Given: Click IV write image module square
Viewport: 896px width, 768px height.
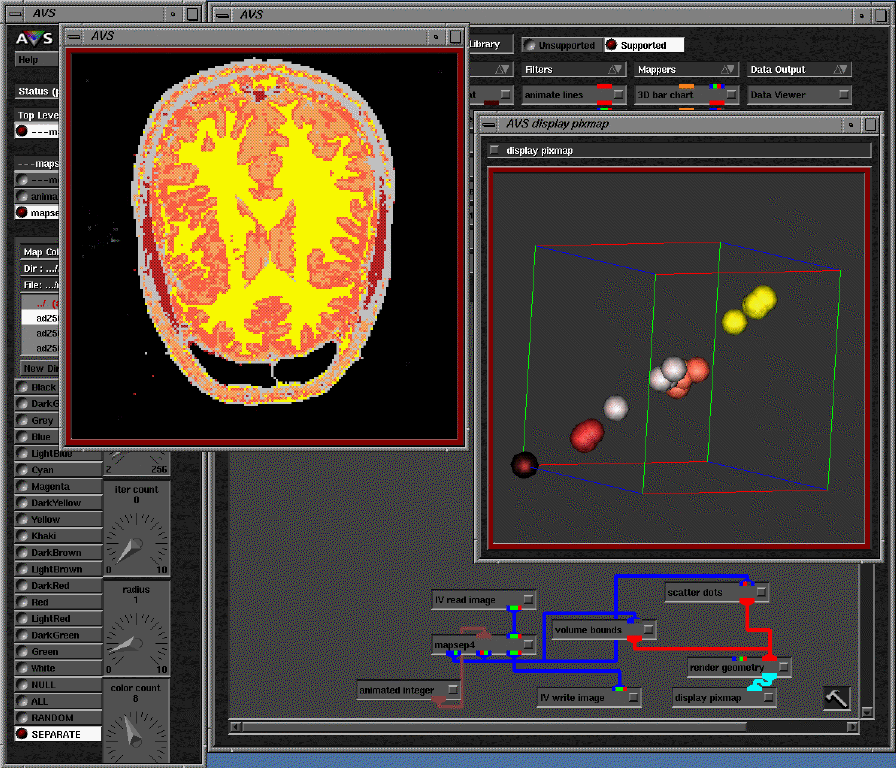Looking at the screenshot, I should [633, 698].
